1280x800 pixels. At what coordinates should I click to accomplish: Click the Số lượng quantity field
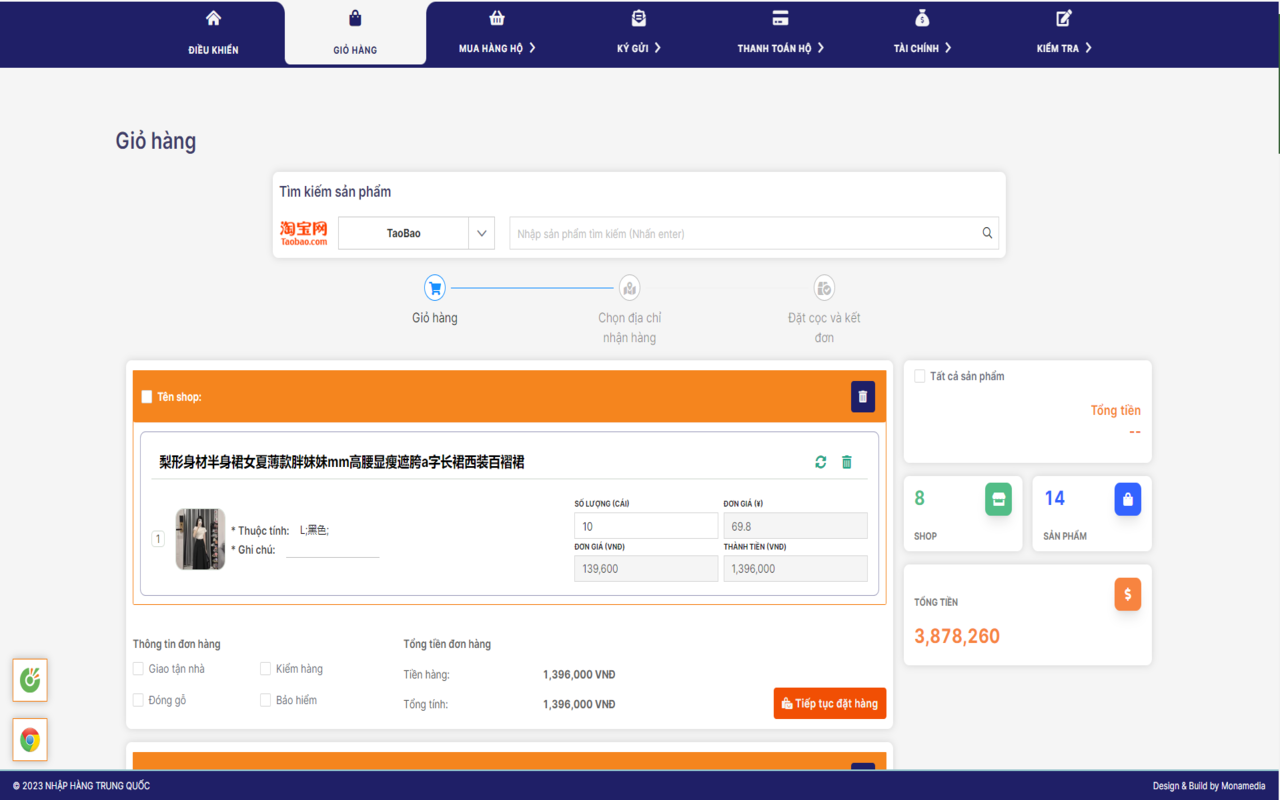[646, 526]
